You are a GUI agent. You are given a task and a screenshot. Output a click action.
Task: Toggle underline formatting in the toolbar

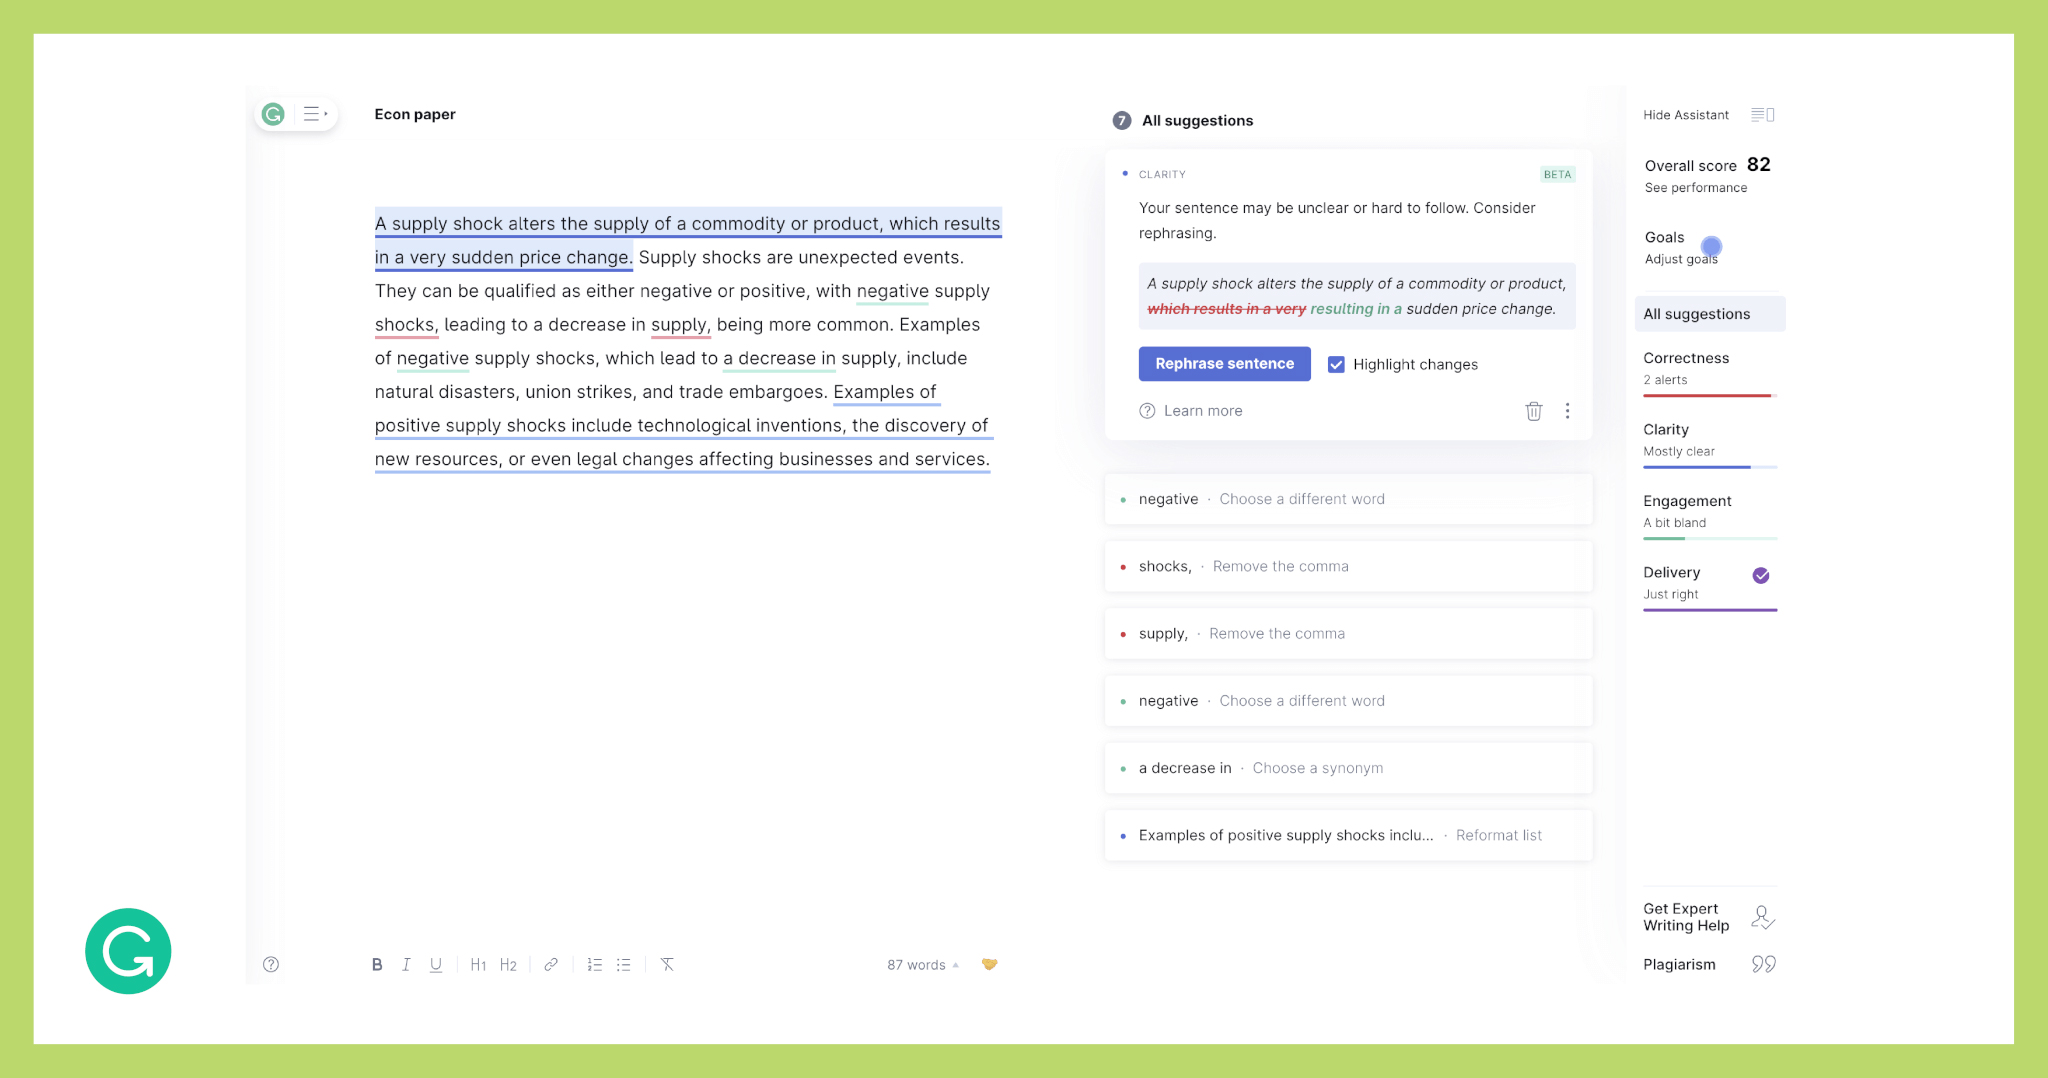pyautogui.click(x=436, y=965)
